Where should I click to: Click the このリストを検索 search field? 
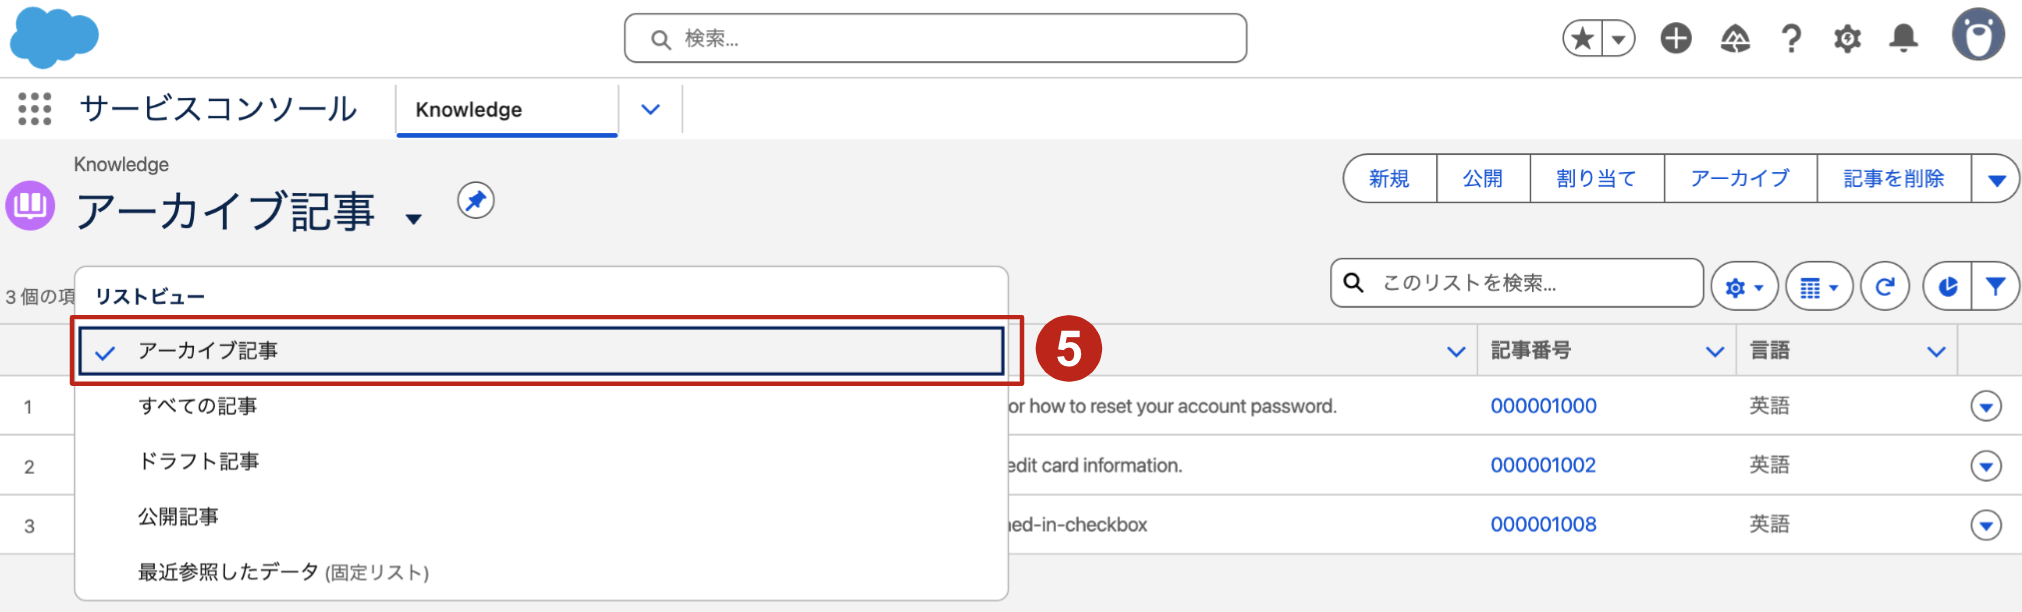pyautogui.click(x=1517, y=283)
